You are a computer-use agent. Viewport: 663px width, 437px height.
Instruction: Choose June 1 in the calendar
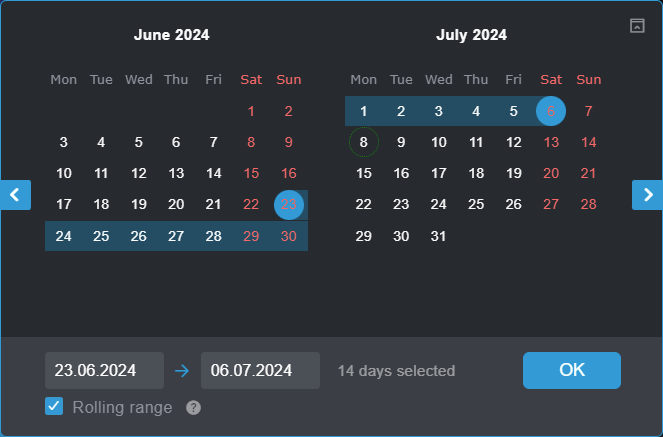point(251,111)
